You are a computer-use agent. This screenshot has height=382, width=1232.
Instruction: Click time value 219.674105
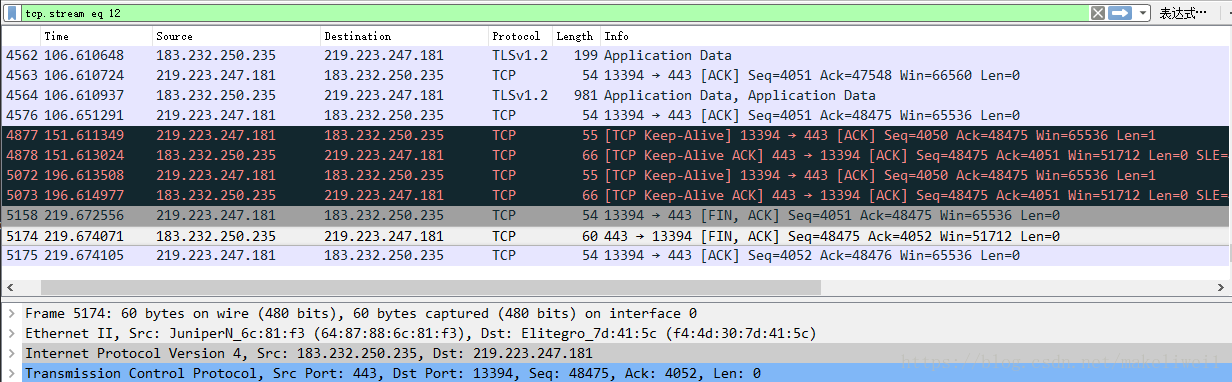pos(84,256)
